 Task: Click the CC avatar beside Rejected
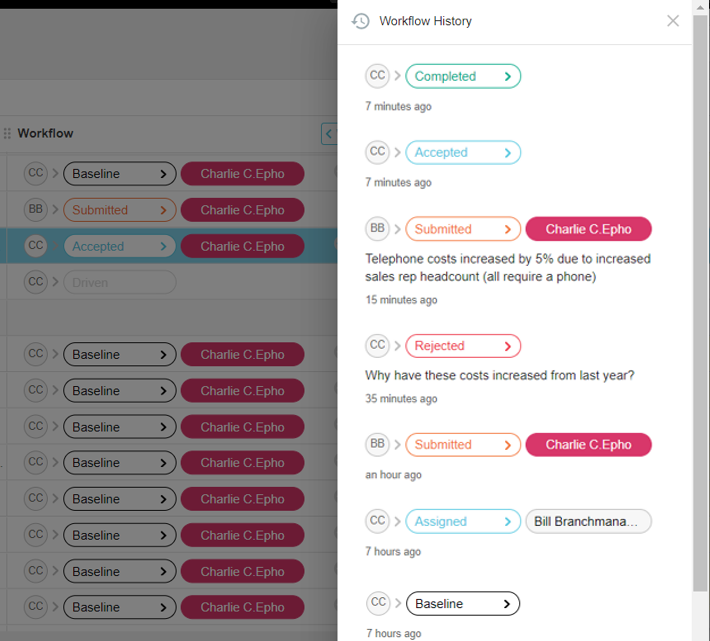377,346
